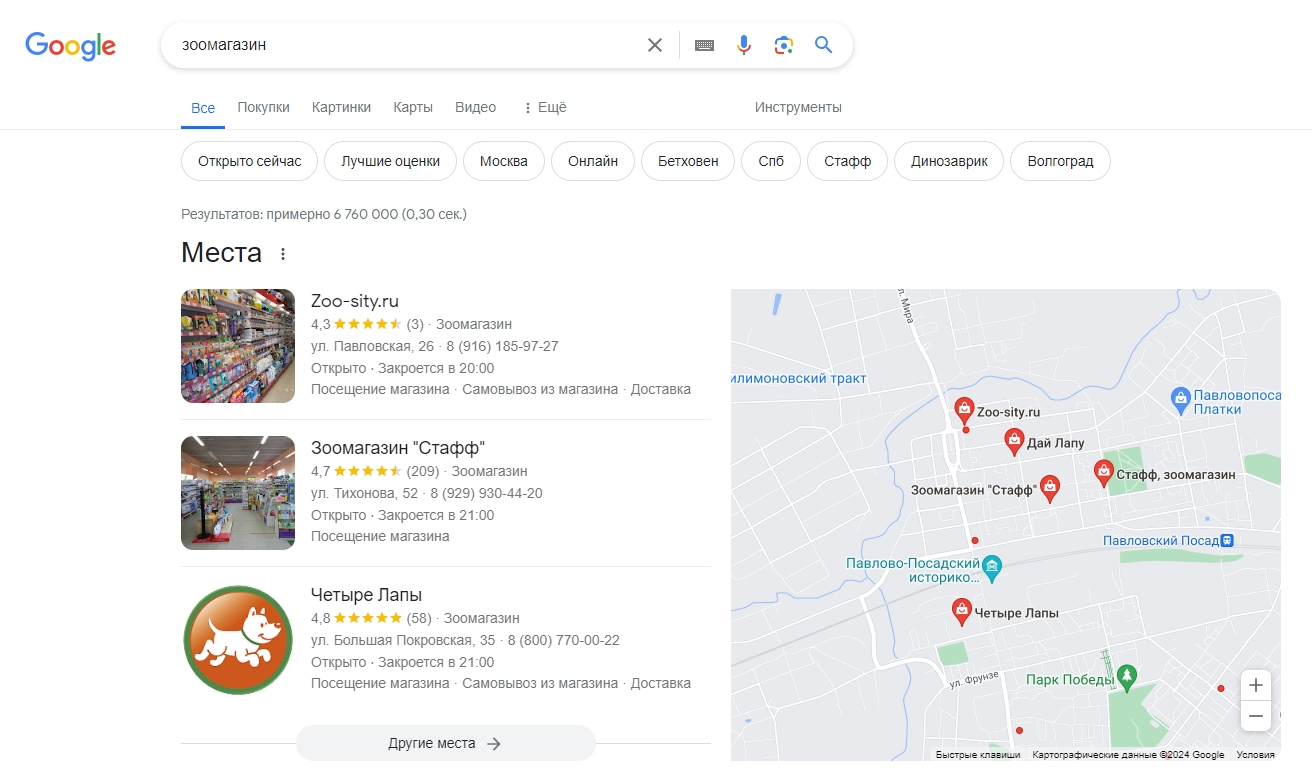The height and width of the screenshot is (783, 1312).
Task: Click Филимоновский тракт road label on map
Action: 799,378
